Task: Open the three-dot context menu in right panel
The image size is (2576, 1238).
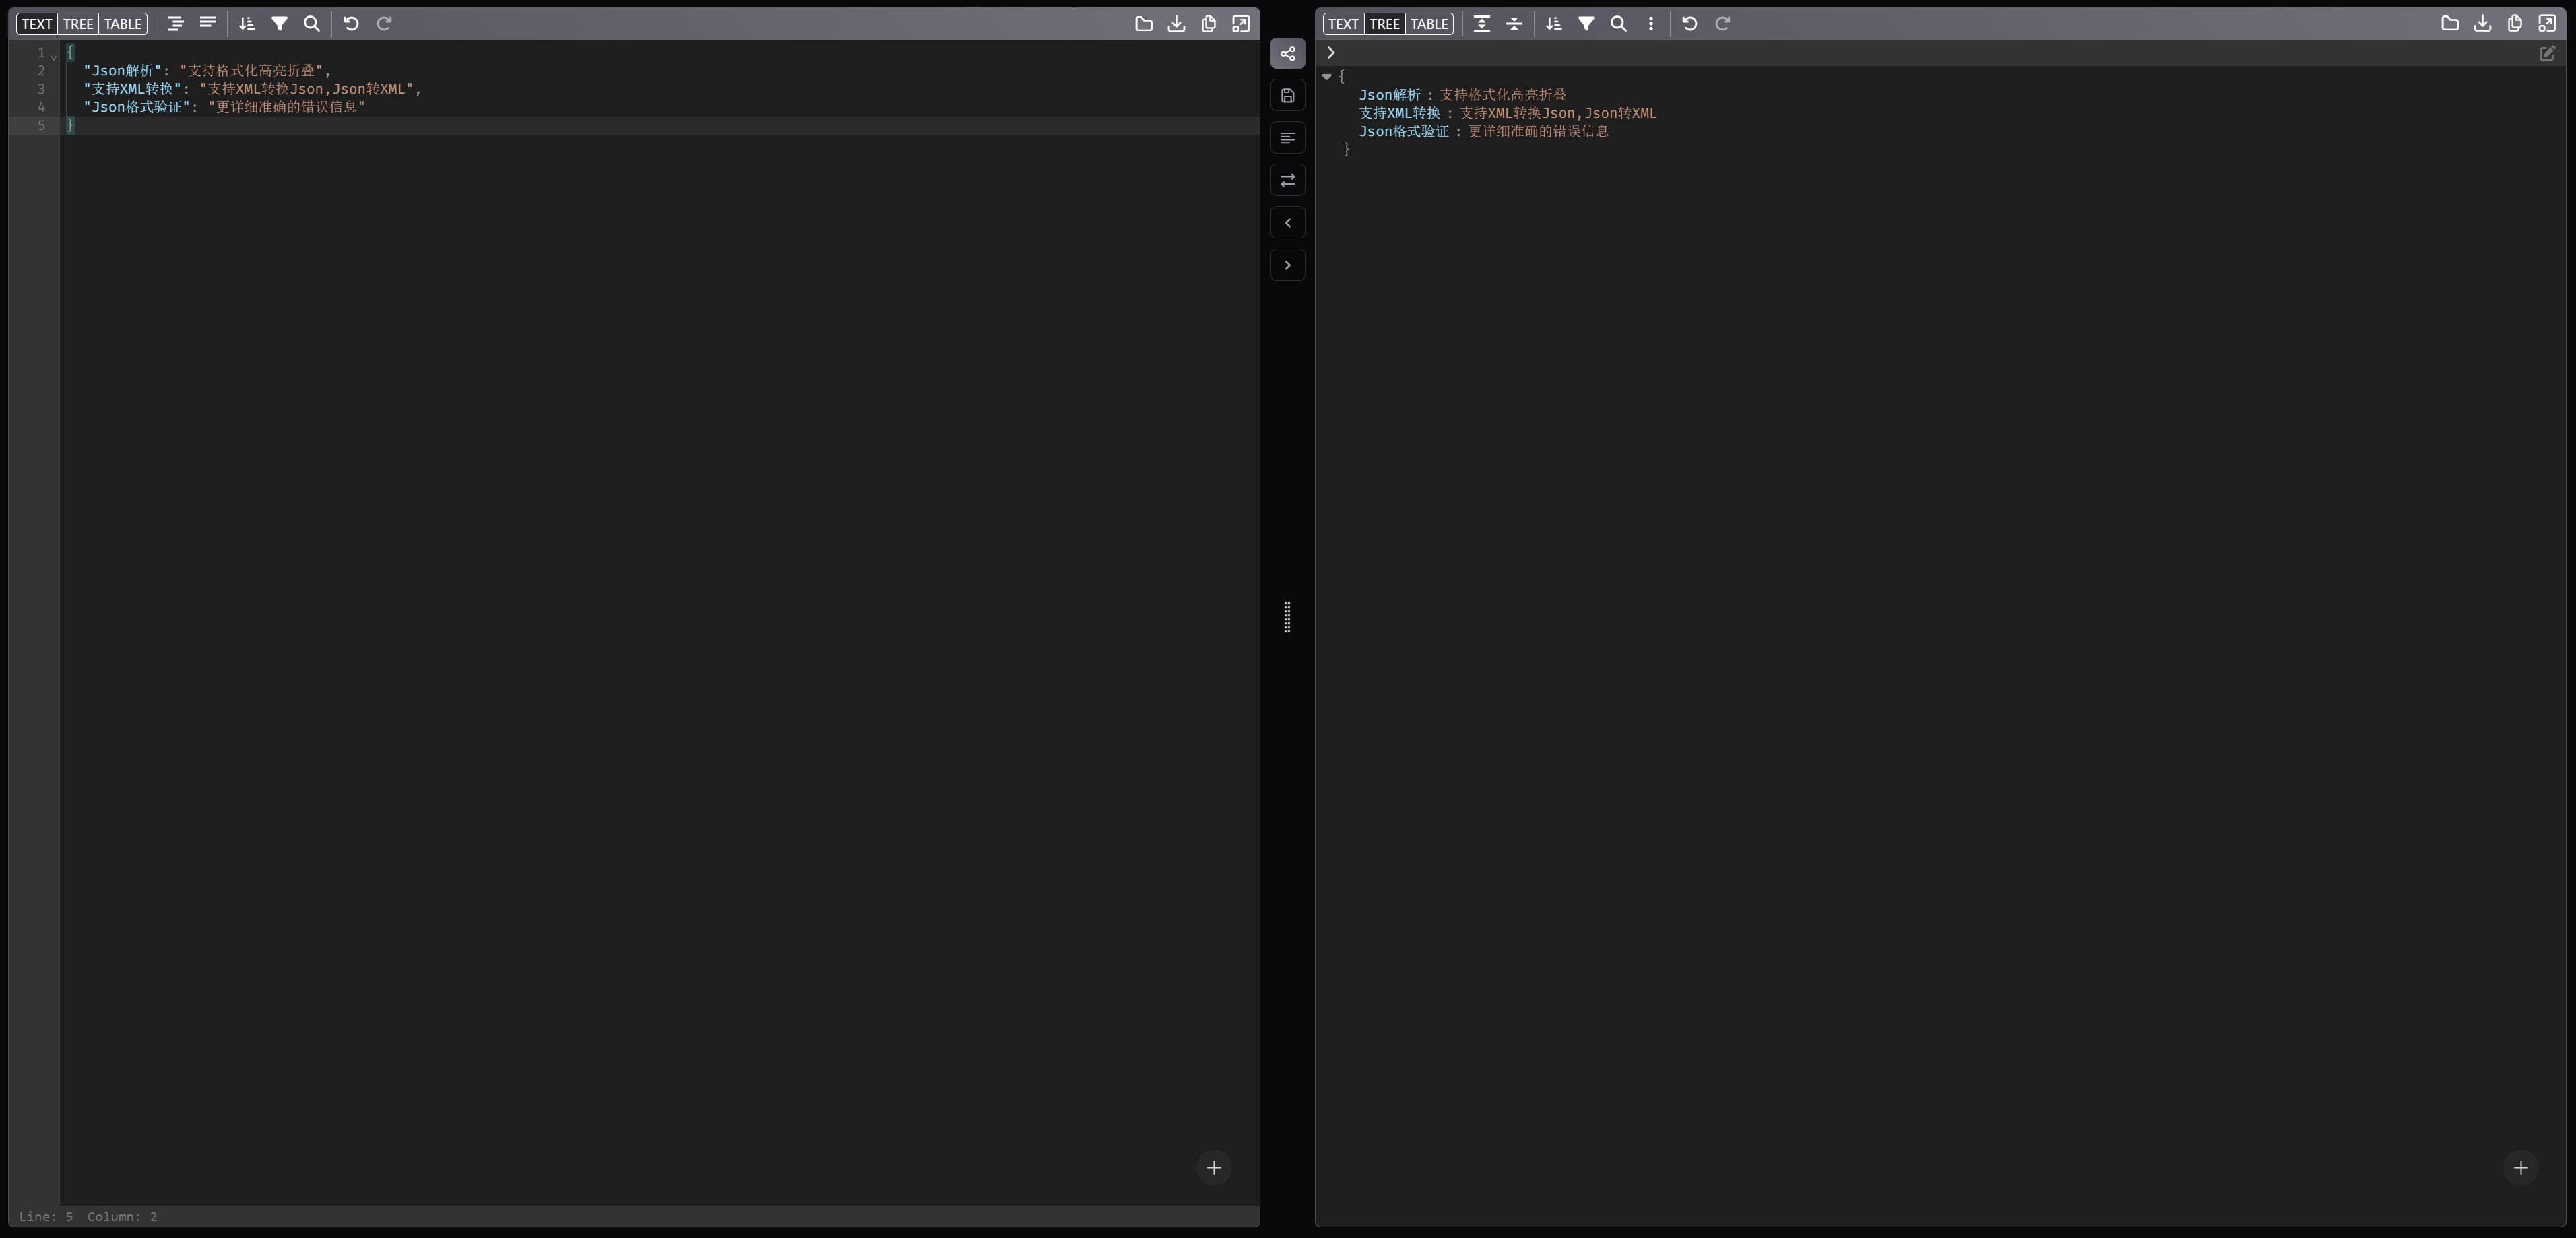Action: tap(1651, 24)
